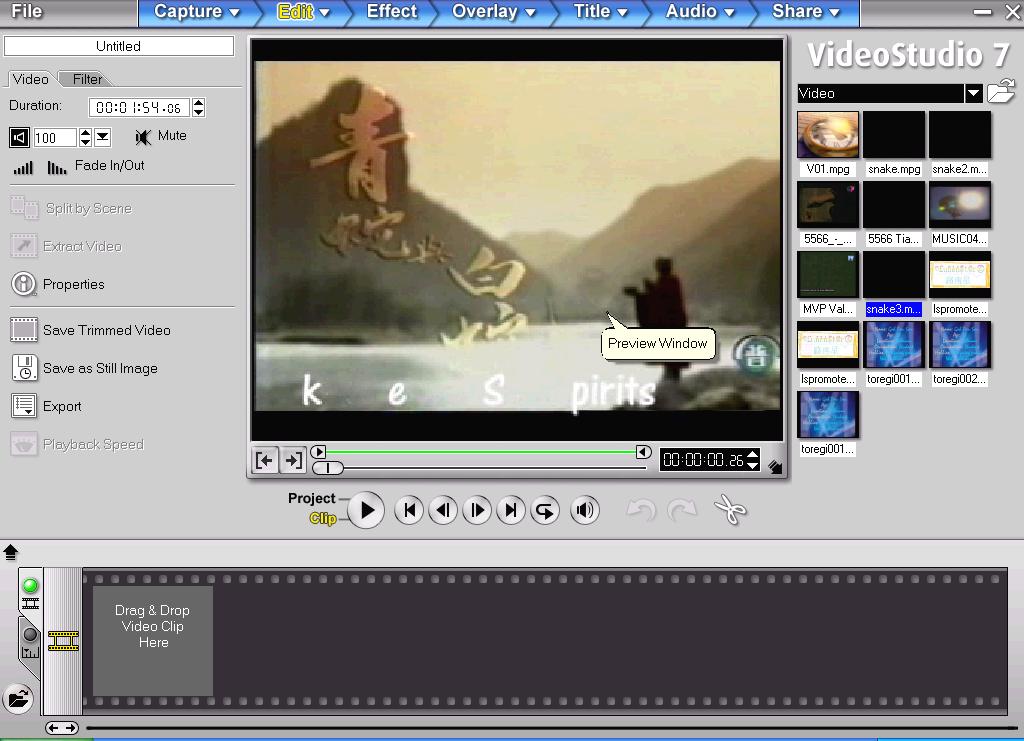Click the scissors cut clip icon
The height and width of the screenshot is (741, 1024).
731,510
